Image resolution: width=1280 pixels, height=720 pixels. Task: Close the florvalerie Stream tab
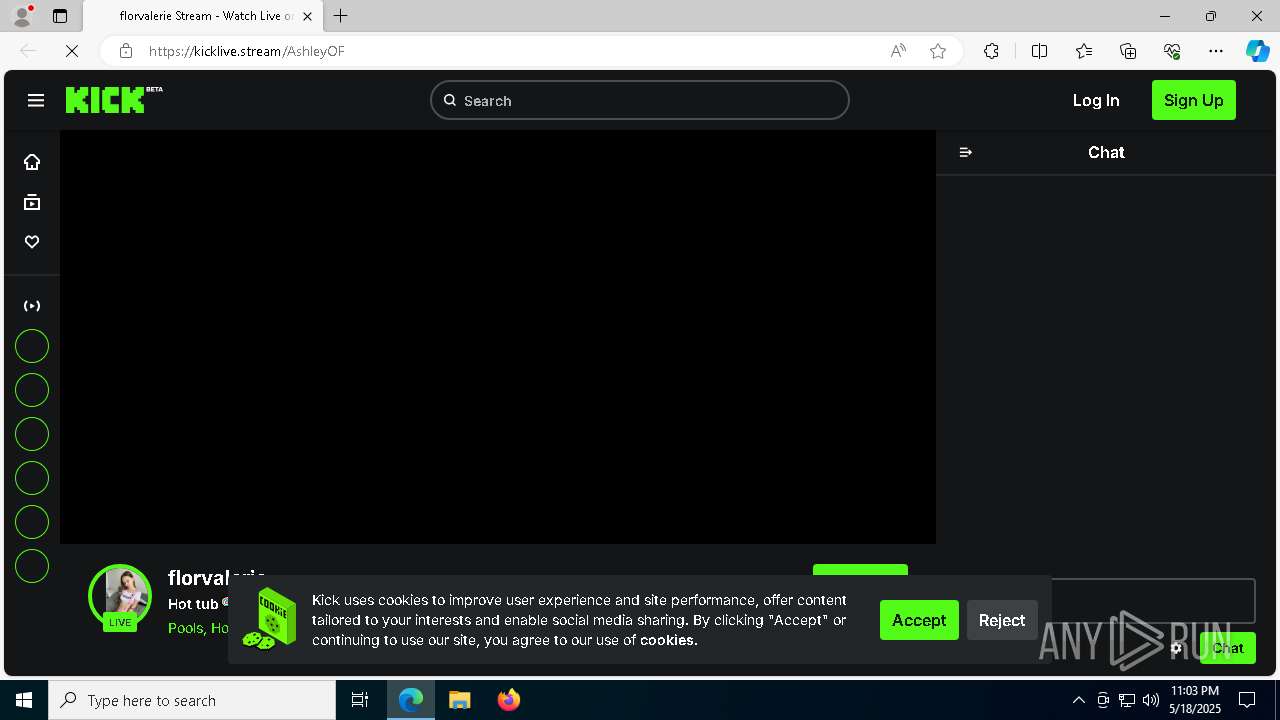(308, 16)
